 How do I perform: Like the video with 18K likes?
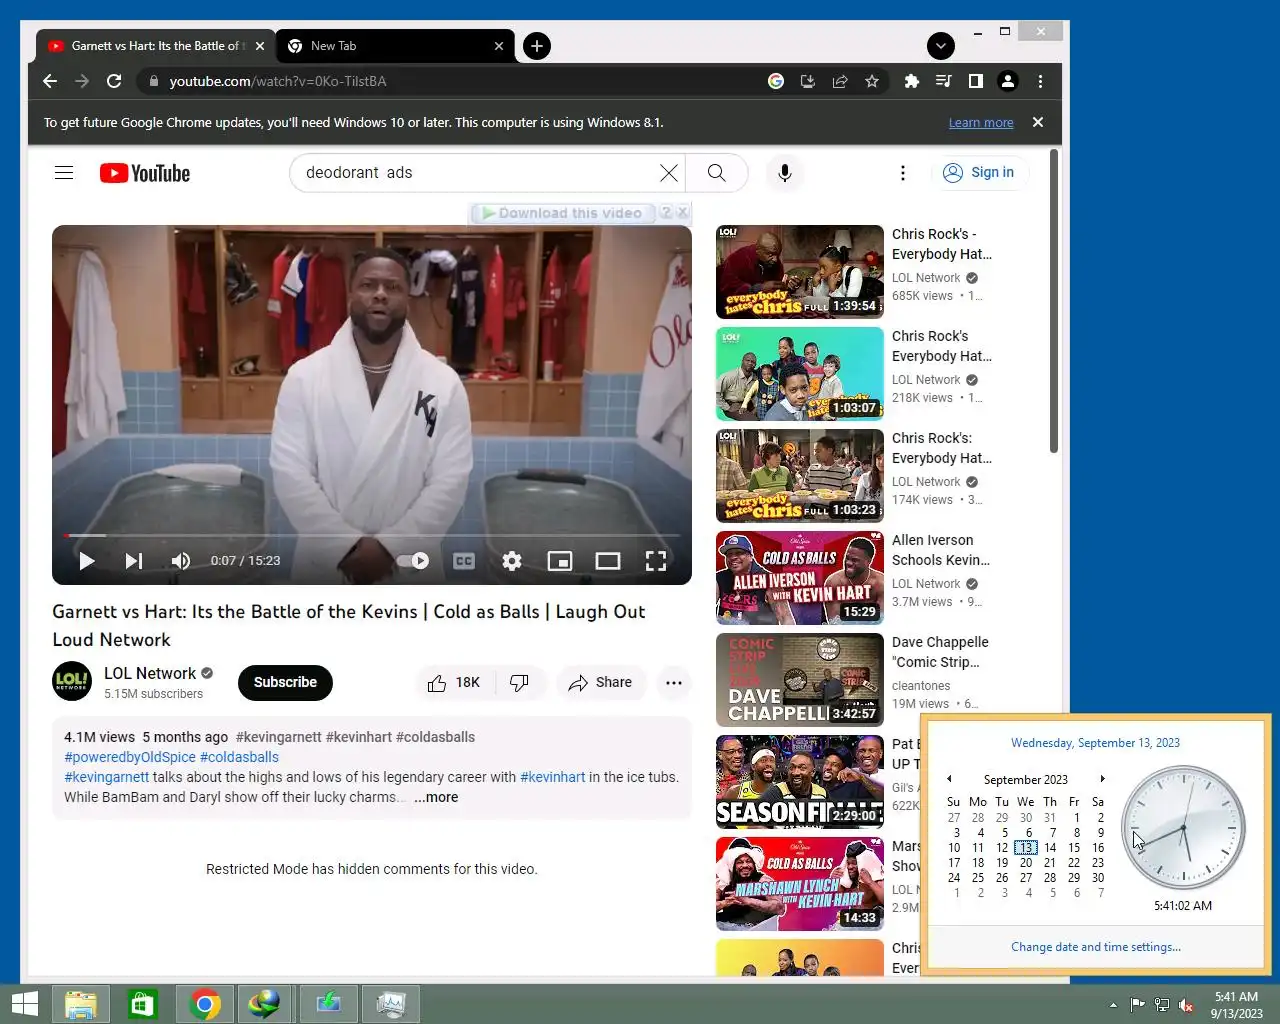pos(455,682)
